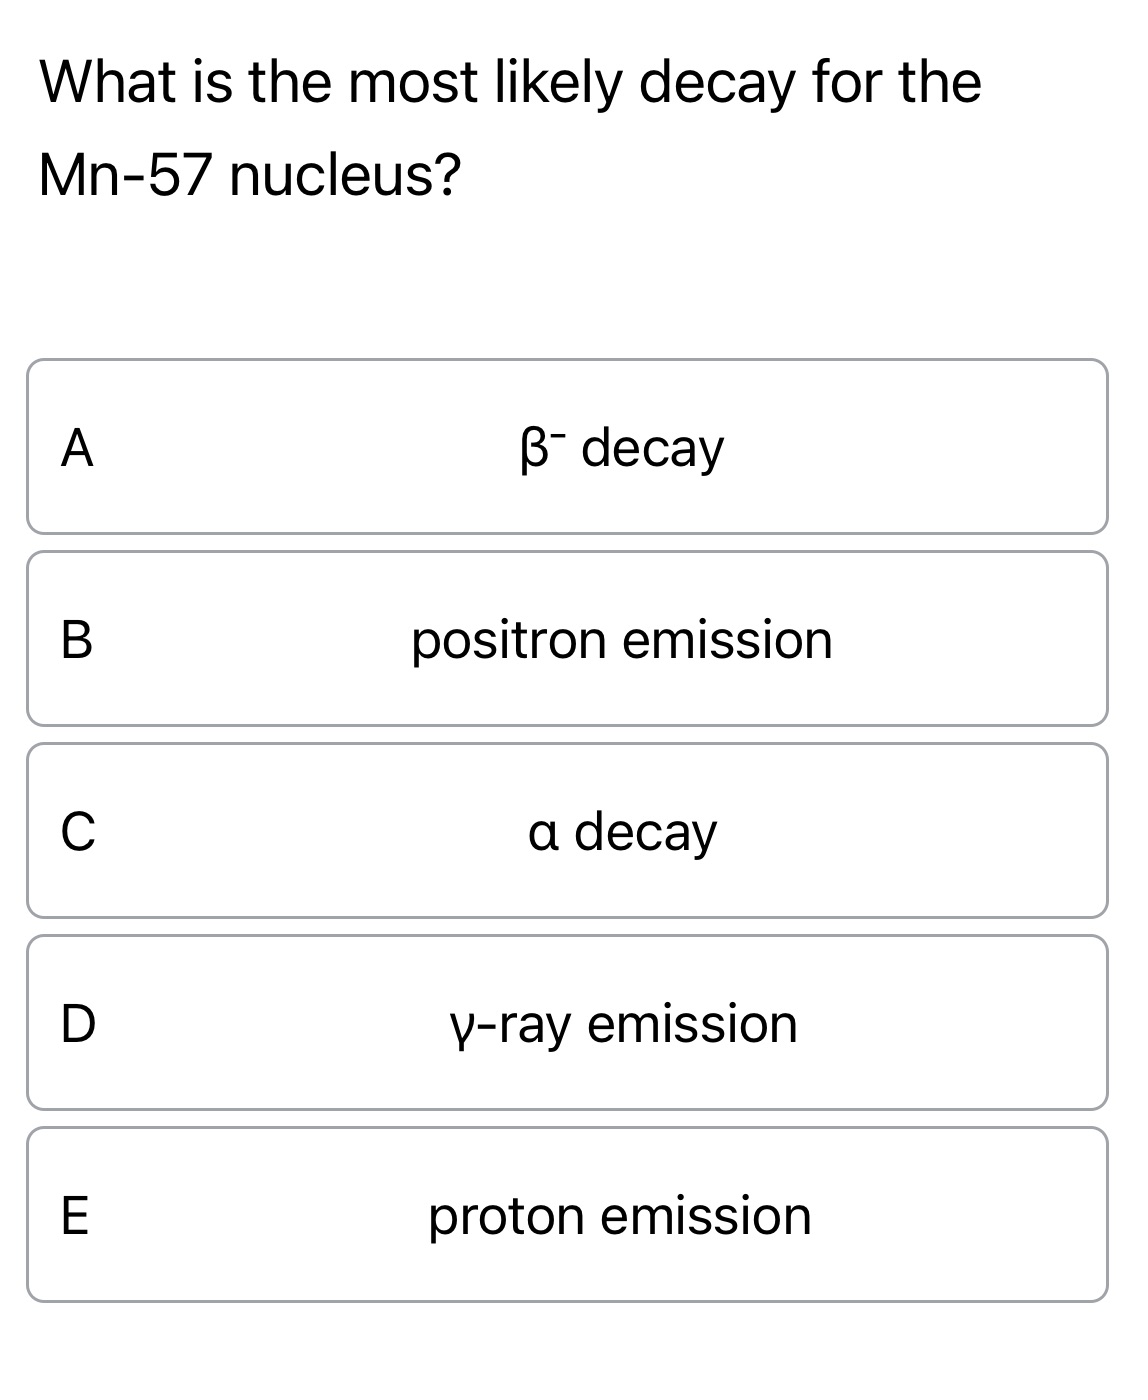1148x1400 pixels.
Task: Click the letter C beside α decay
Action: tap(78, 832)
